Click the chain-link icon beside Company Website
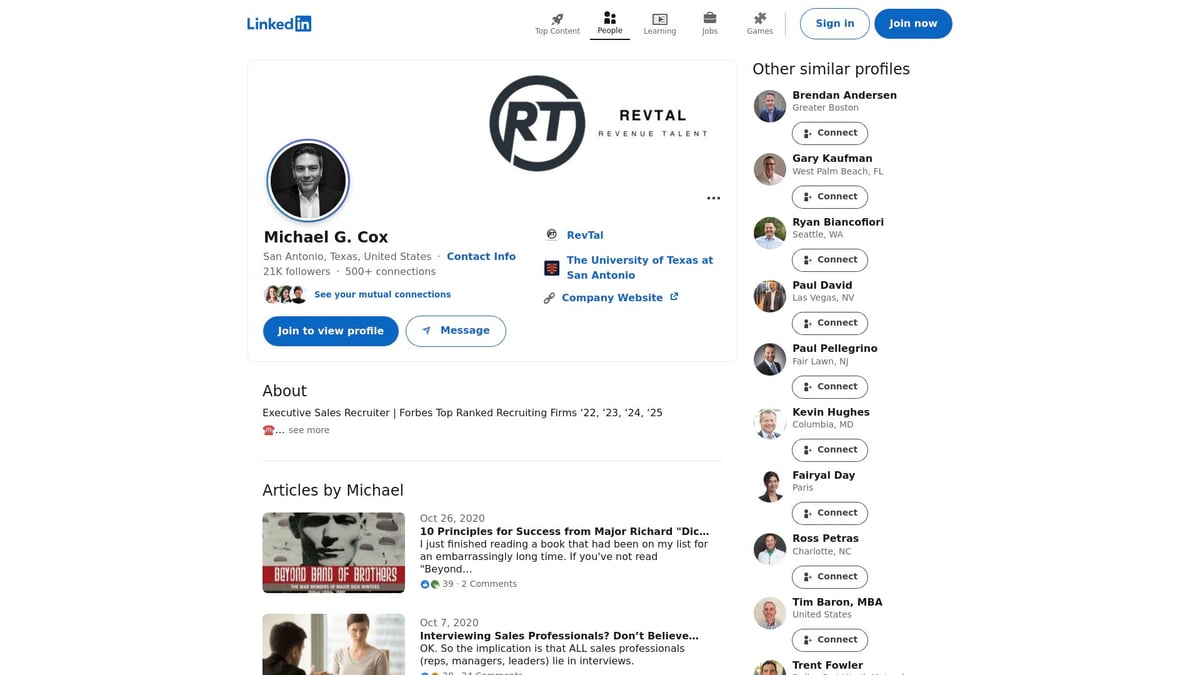The height and width of the screenshot is (675, 1200). tap(549, 297)
